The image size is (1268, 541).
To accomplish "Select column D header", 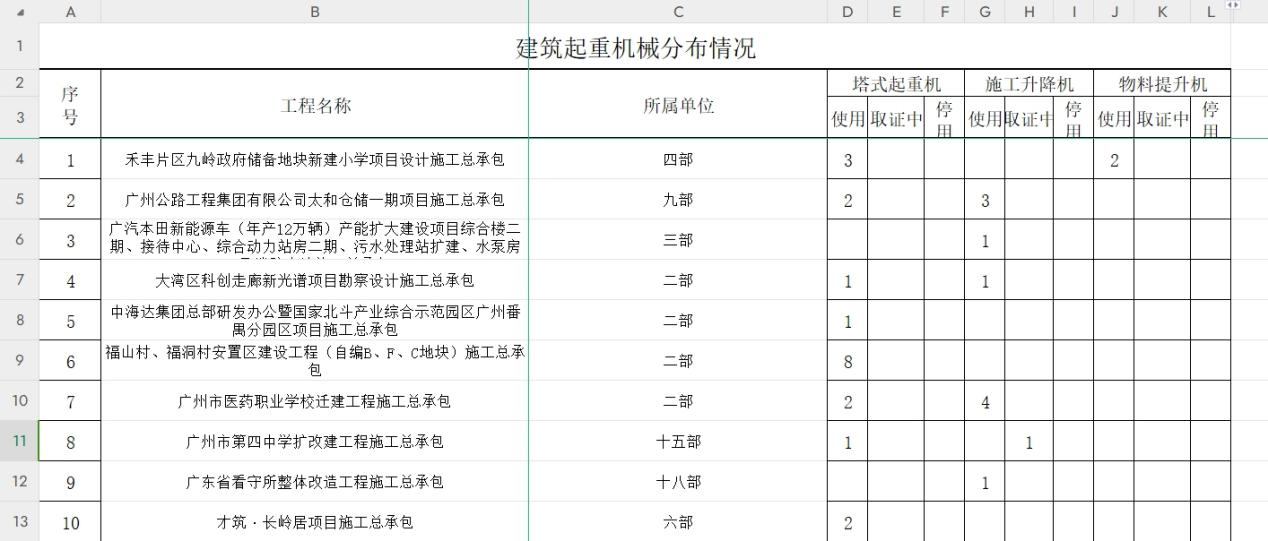I will [x=847, y=11].
